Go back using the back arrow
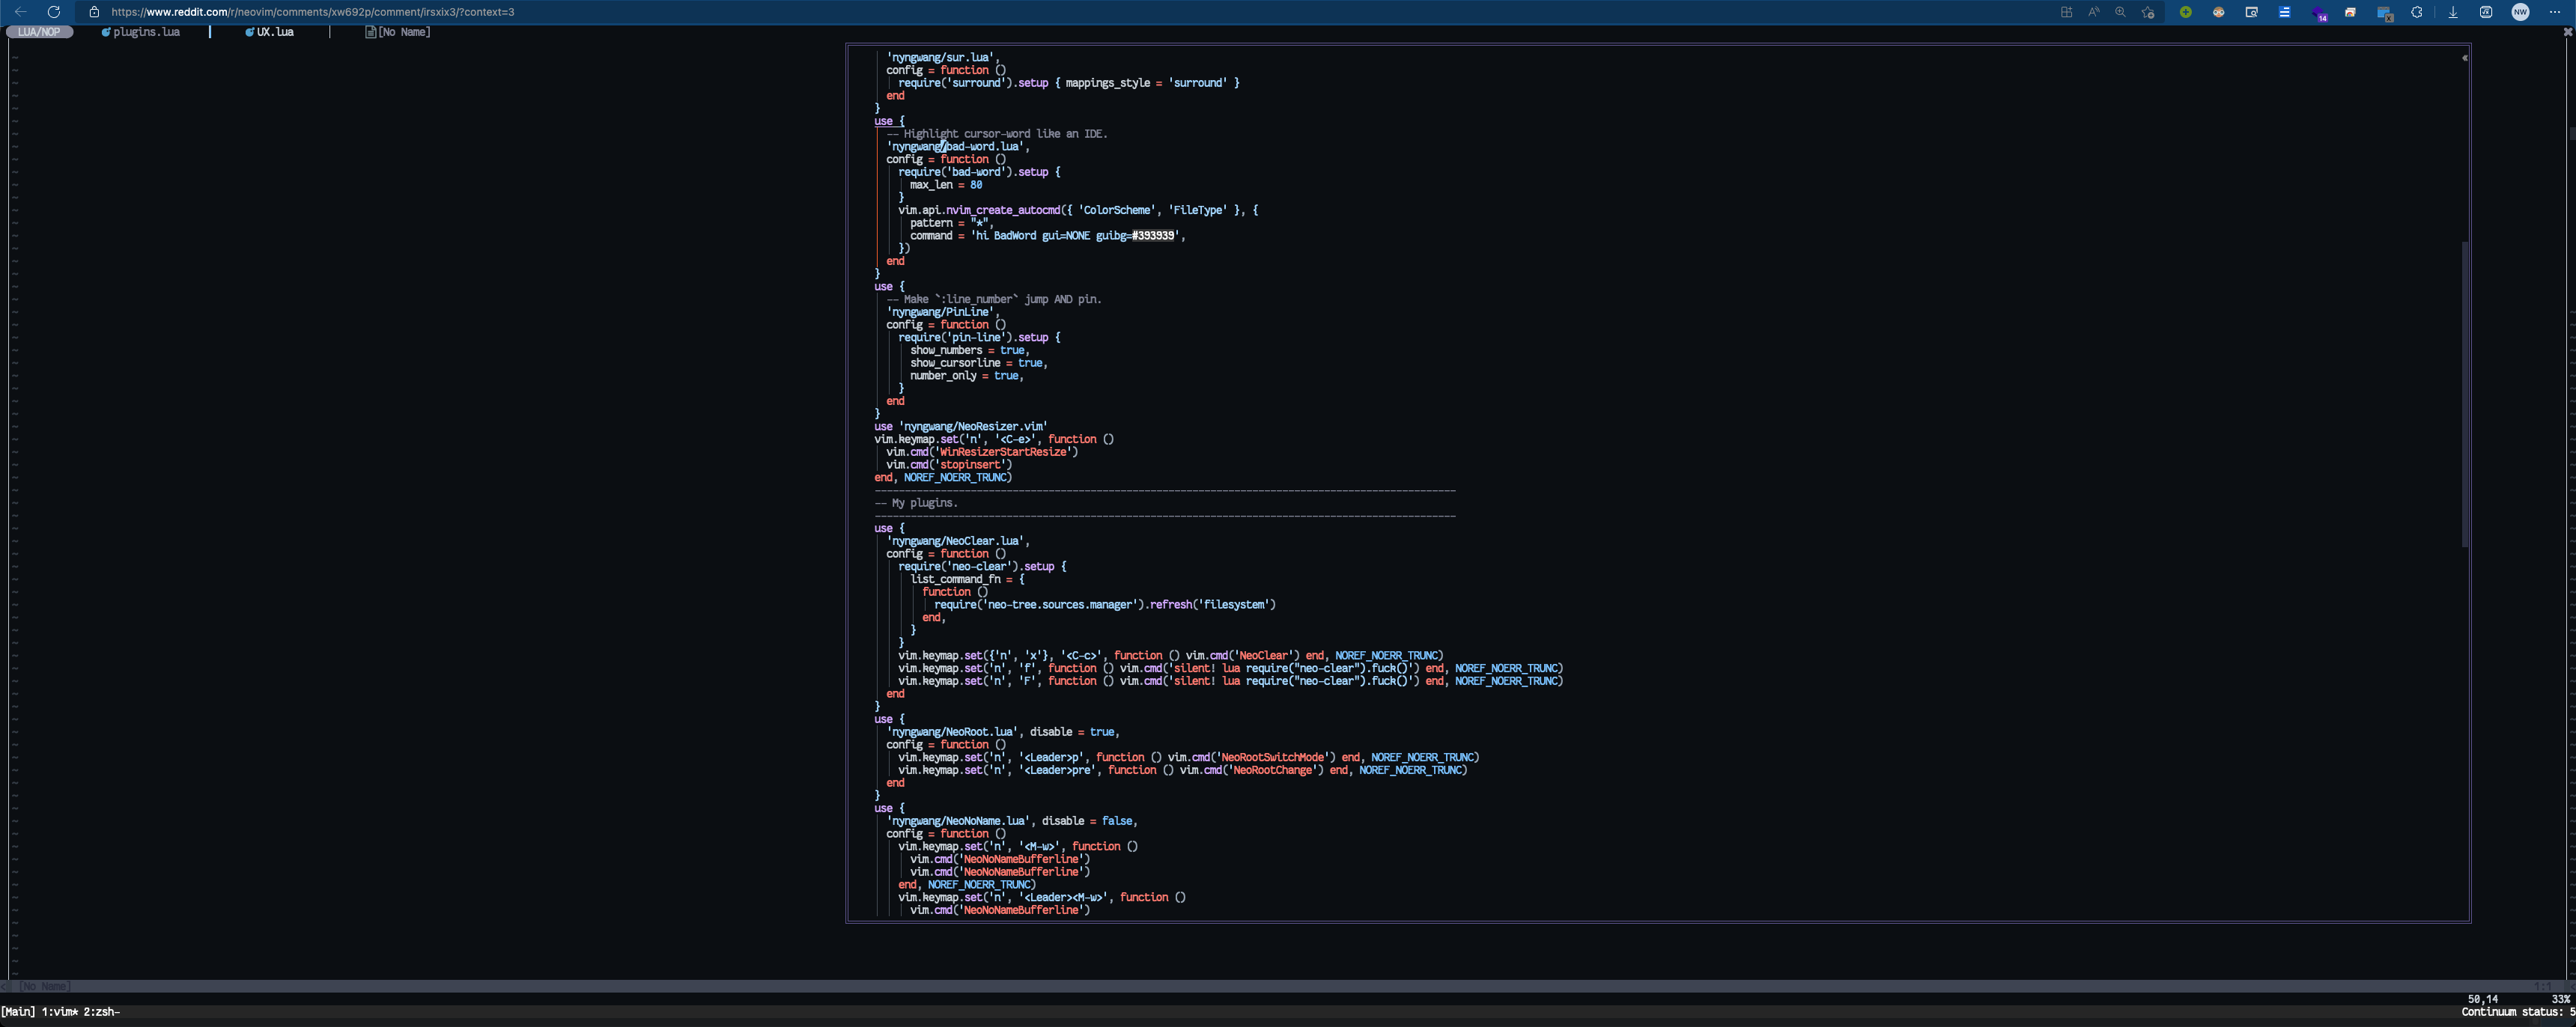2576x1027 pixels. click(x=19, y=12)
